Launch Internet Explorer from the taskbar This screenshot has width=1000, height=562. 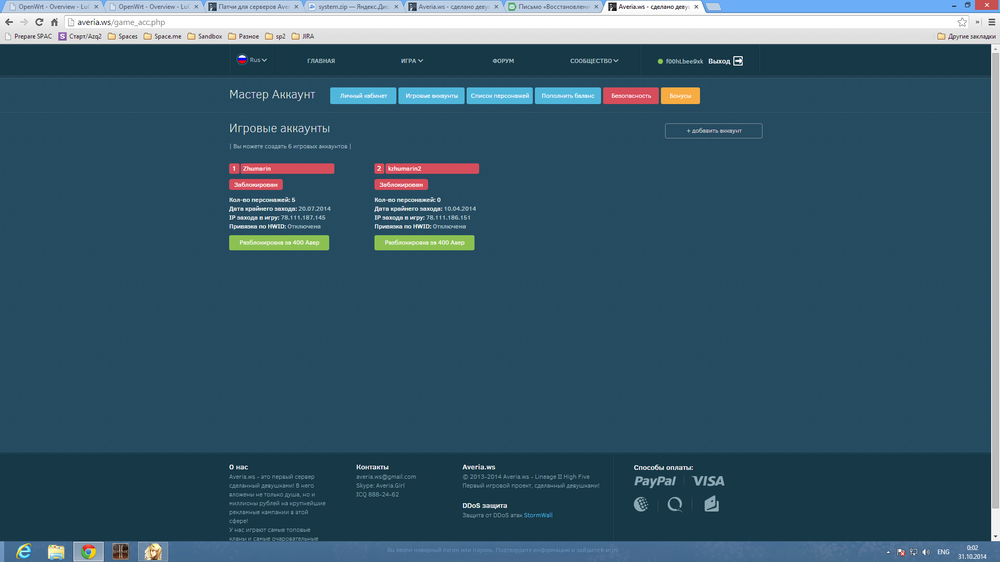[x=24, y=551]
